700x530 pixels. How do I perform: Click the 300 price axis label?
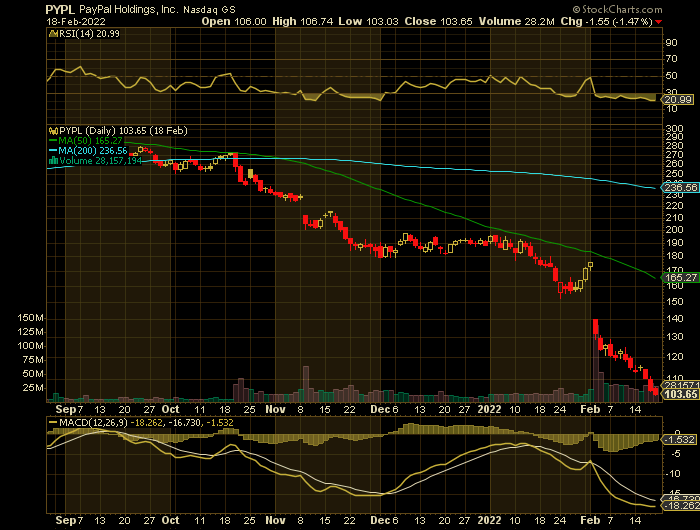(674, 129)
